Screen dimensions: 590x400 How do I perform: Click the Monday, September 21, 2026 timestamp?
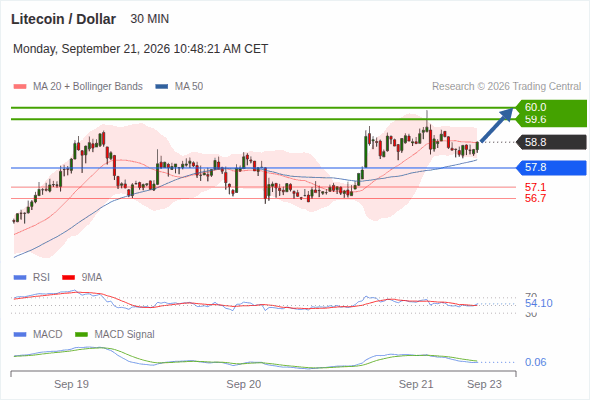[140, 49]
